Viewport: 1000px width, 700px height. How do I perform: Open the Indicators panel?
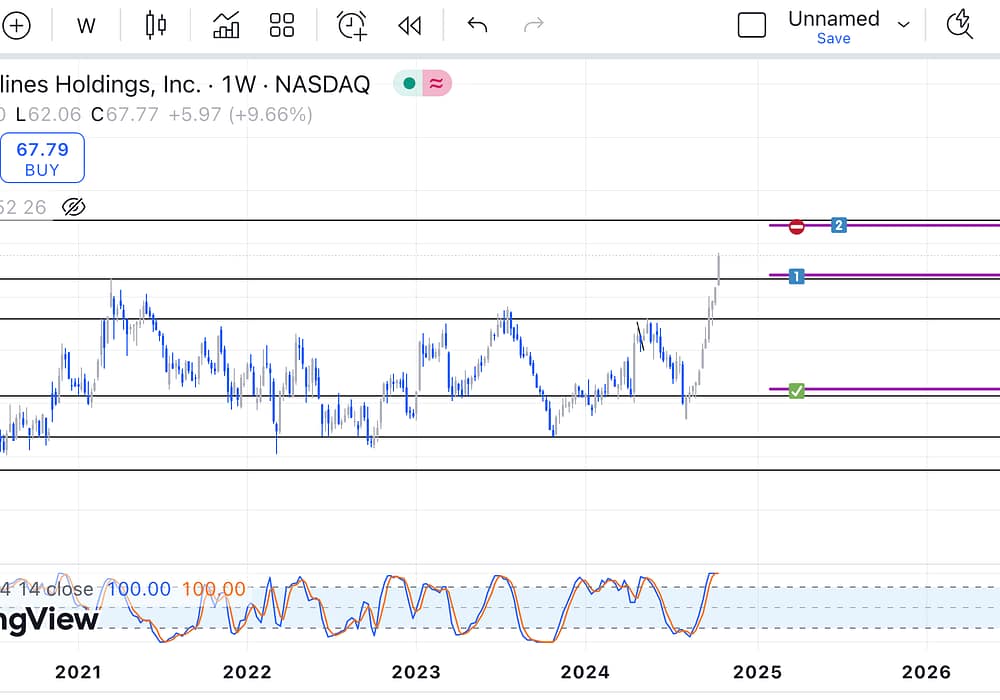click(x=226, y=26)
